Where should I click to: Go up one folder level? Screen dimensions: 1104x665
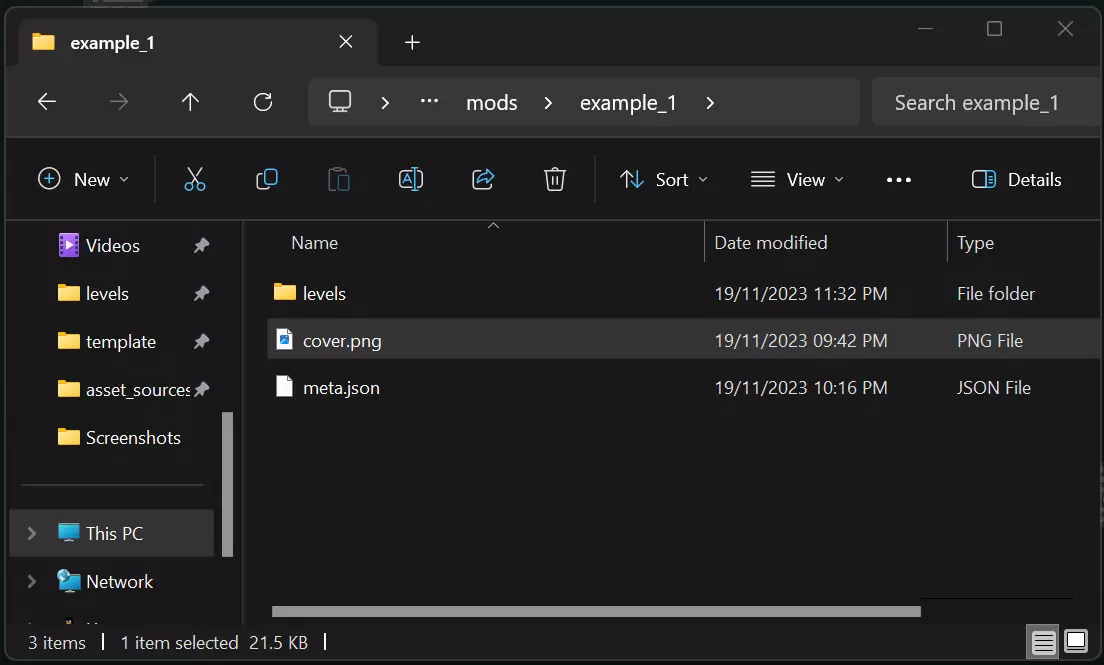point(190,102)
